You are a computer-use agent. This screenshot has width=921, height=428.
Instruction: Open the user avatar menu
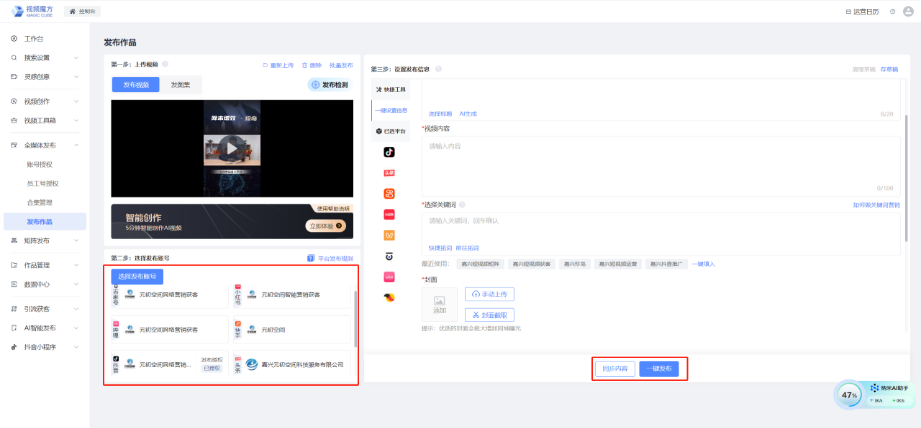coord(909,12)
